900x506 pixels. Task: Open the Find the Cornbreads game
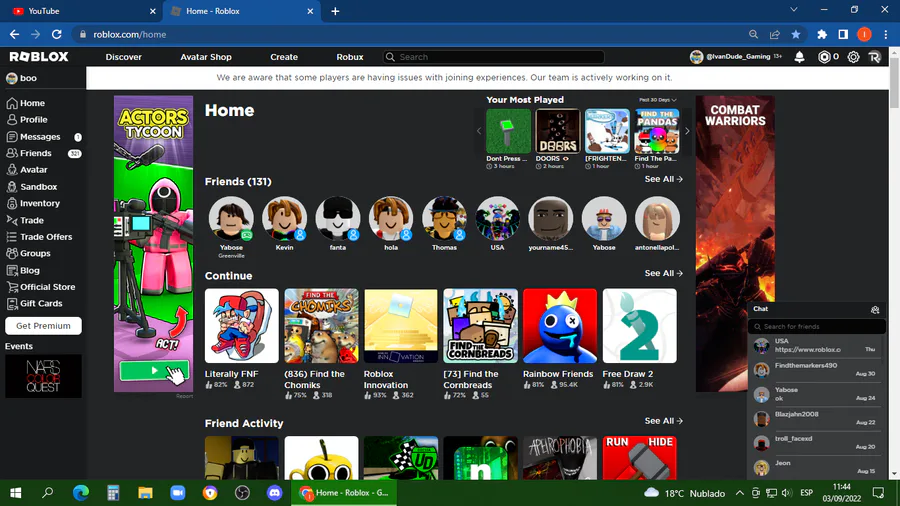[480, 326]
